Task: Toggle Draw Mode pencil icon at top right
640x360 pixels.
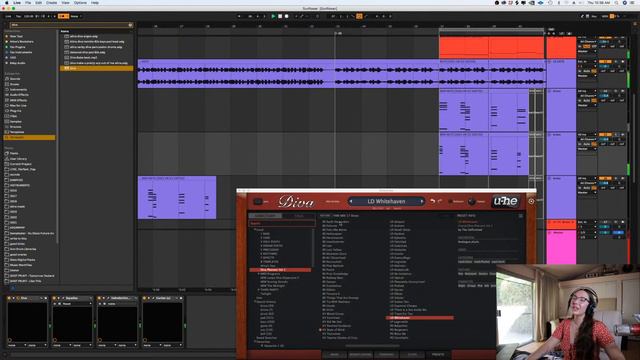Action: 582,16
